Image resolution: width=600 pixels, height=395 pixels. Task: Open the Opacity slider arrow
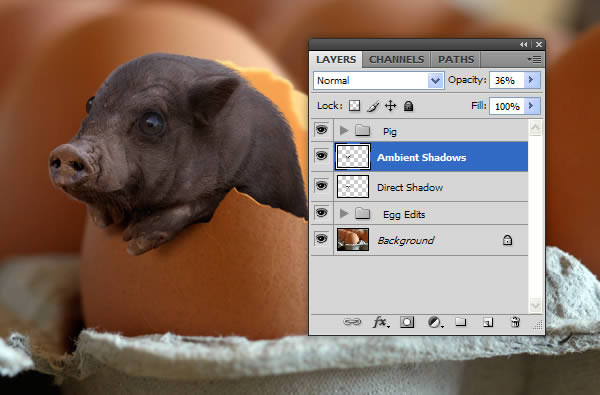(532, 80)
